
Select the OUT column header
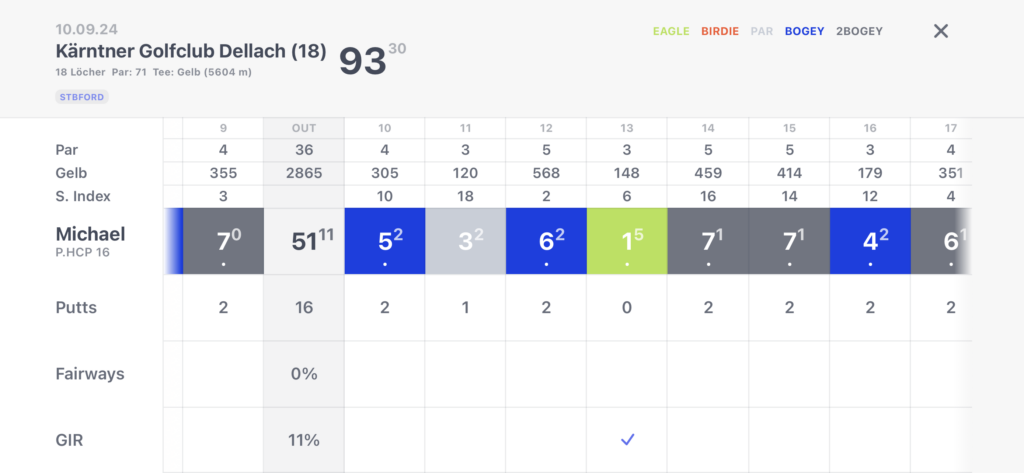coord(304,128)
